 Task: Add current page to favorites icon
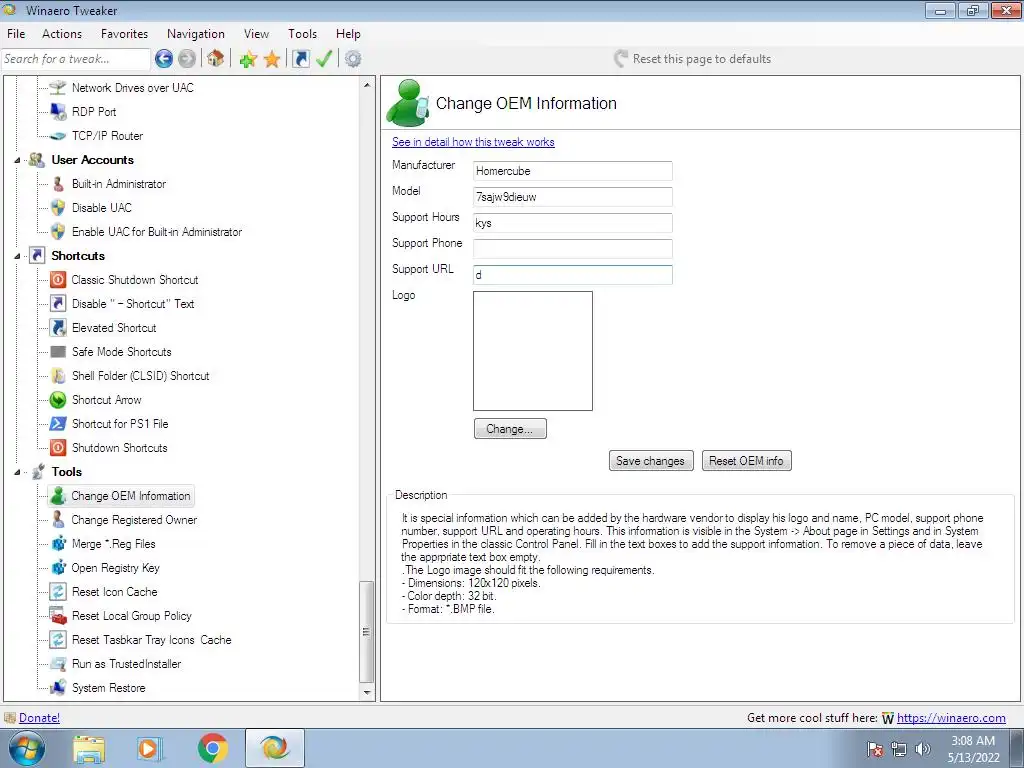pos(248,59)
